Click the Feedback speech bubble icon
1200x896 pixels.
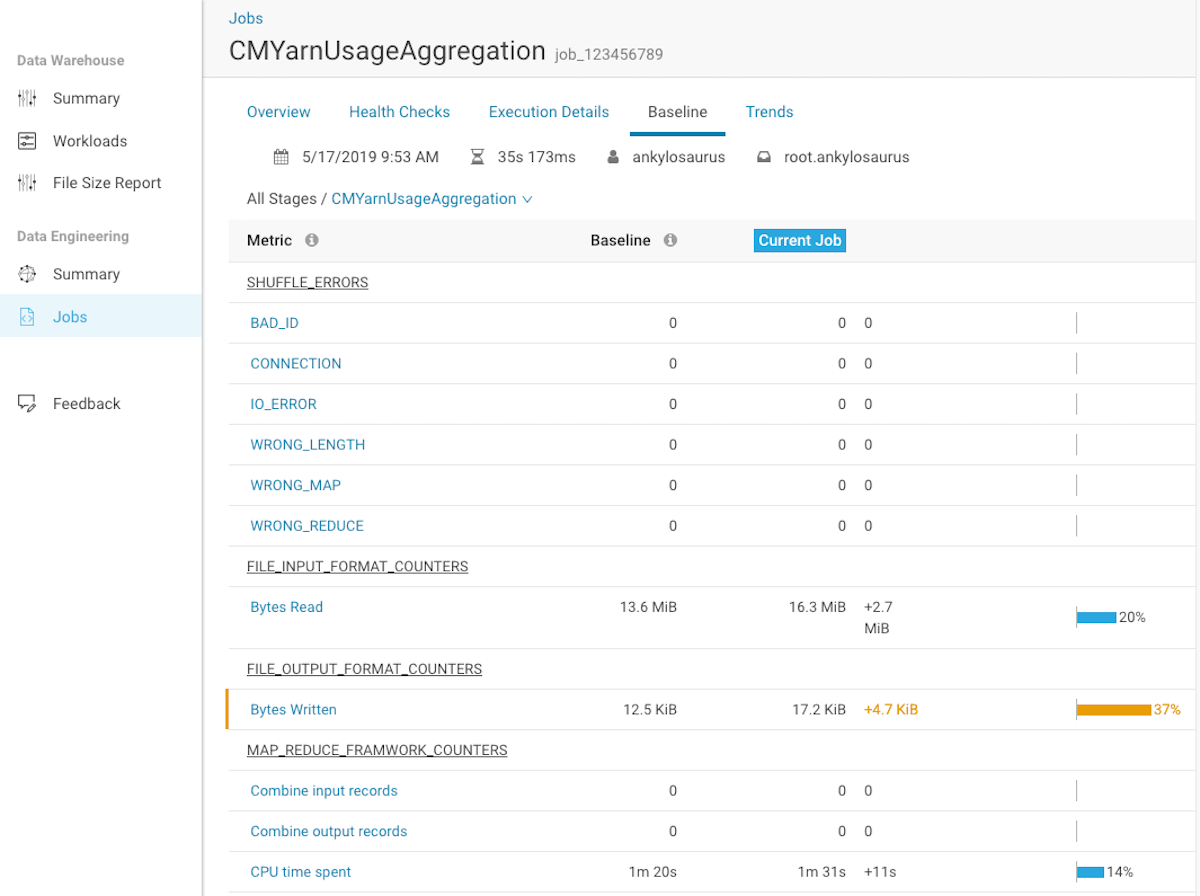(x=28, y=403)
